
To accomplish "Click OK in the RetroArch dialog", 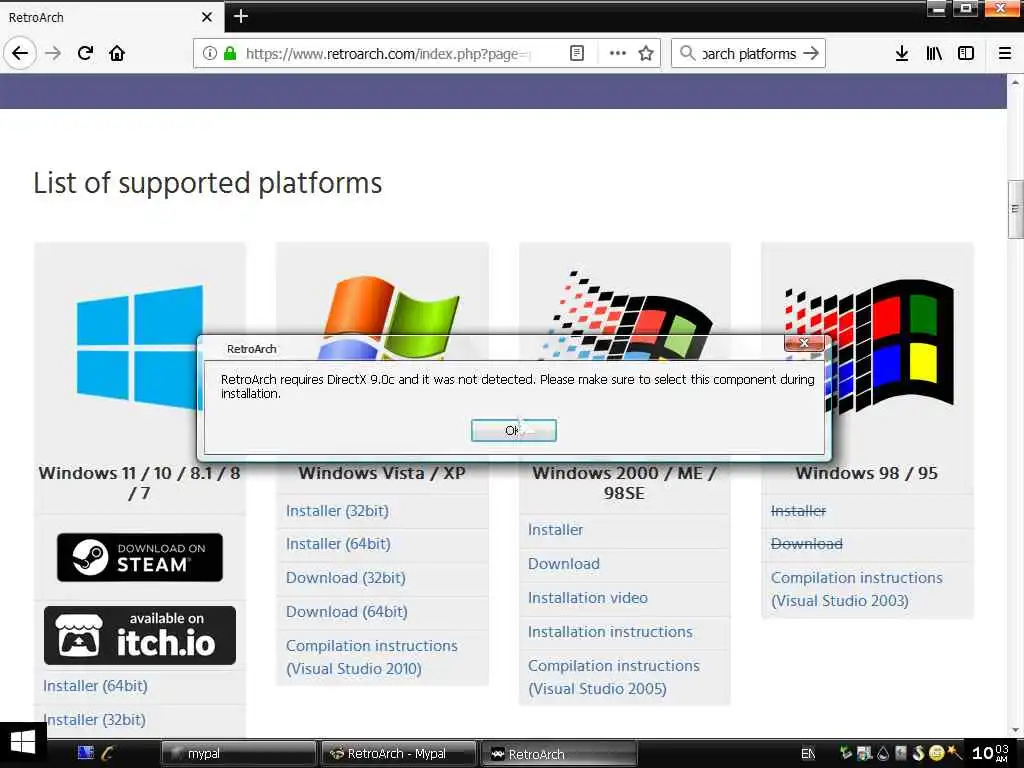I will (513, 430).
